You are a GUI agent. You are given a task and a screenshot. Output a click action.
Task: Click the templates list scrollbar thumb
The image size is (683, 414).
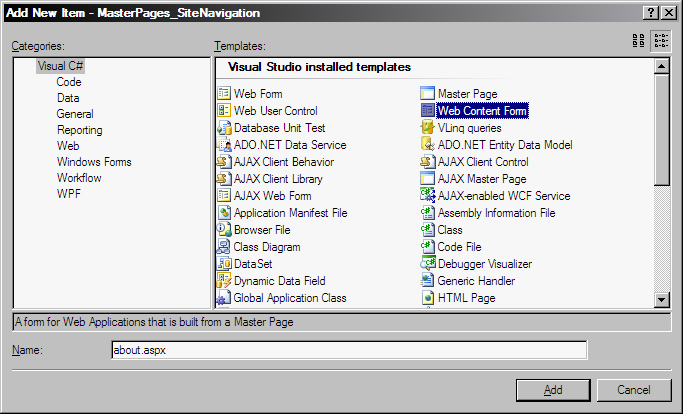(661, 129)
